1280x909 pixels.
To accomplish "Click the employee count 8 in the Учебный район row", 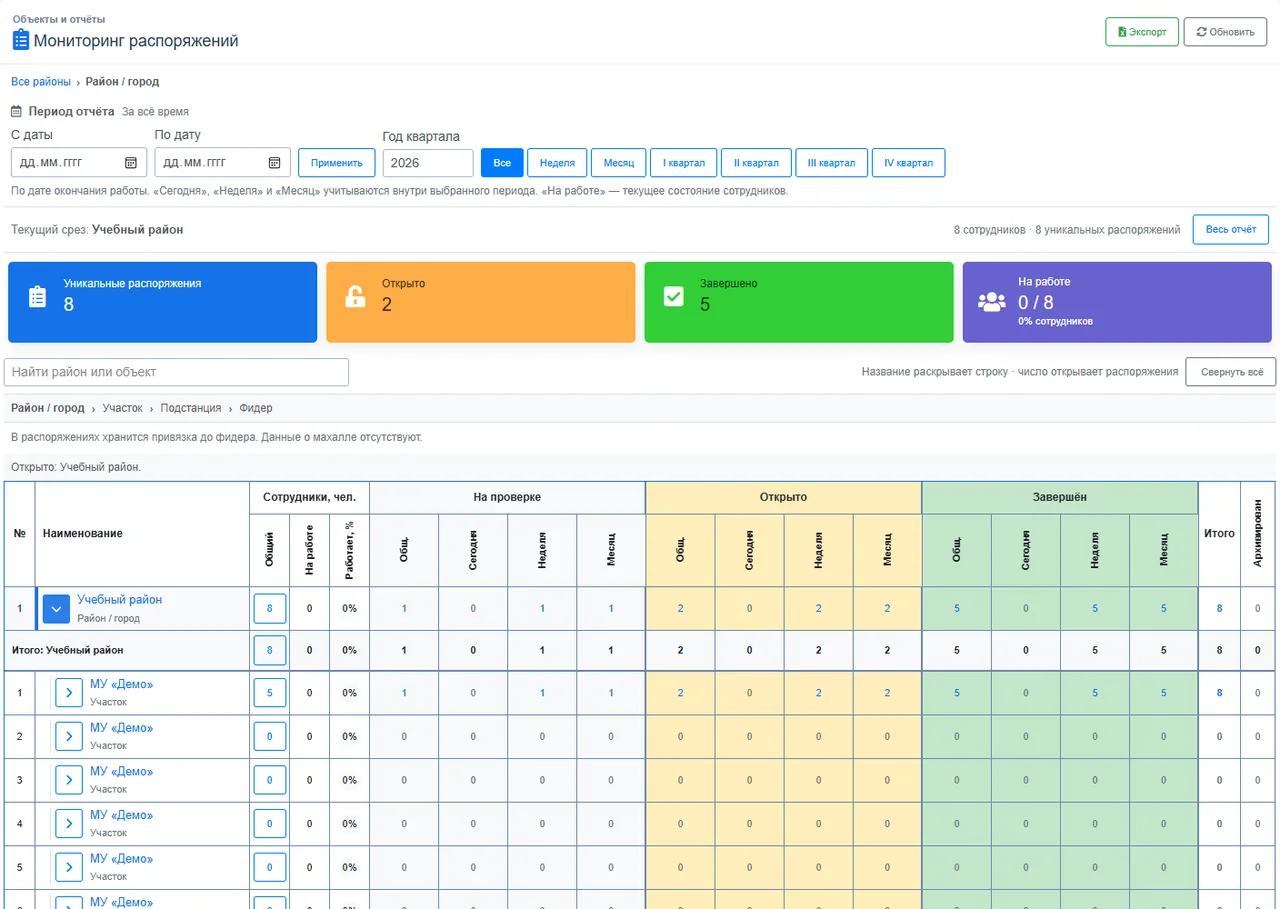I will 270,608.
